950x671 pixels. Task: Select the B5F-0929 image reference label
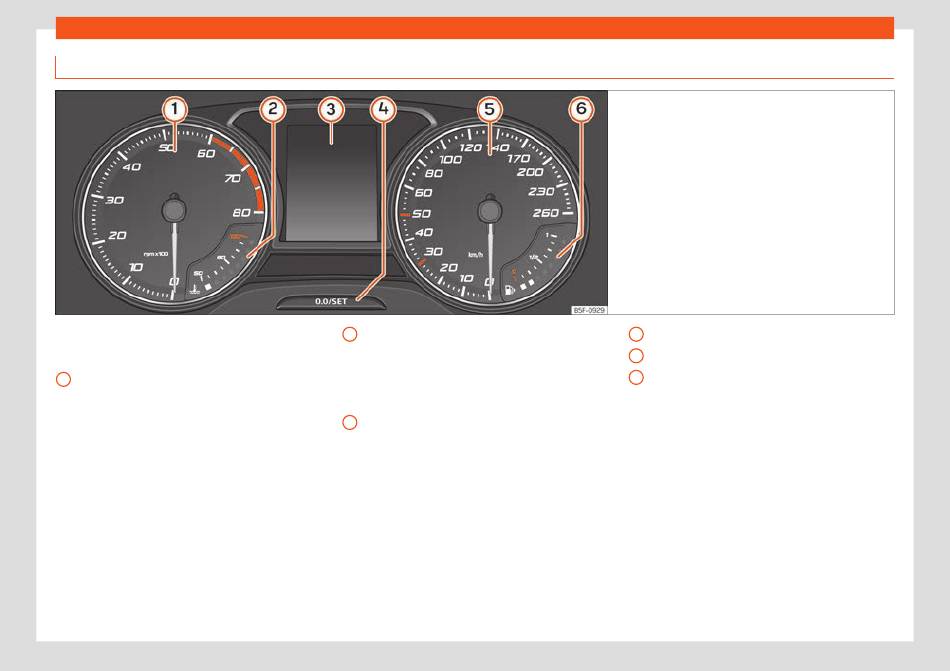pyautogui.click(x=589, y=310)
